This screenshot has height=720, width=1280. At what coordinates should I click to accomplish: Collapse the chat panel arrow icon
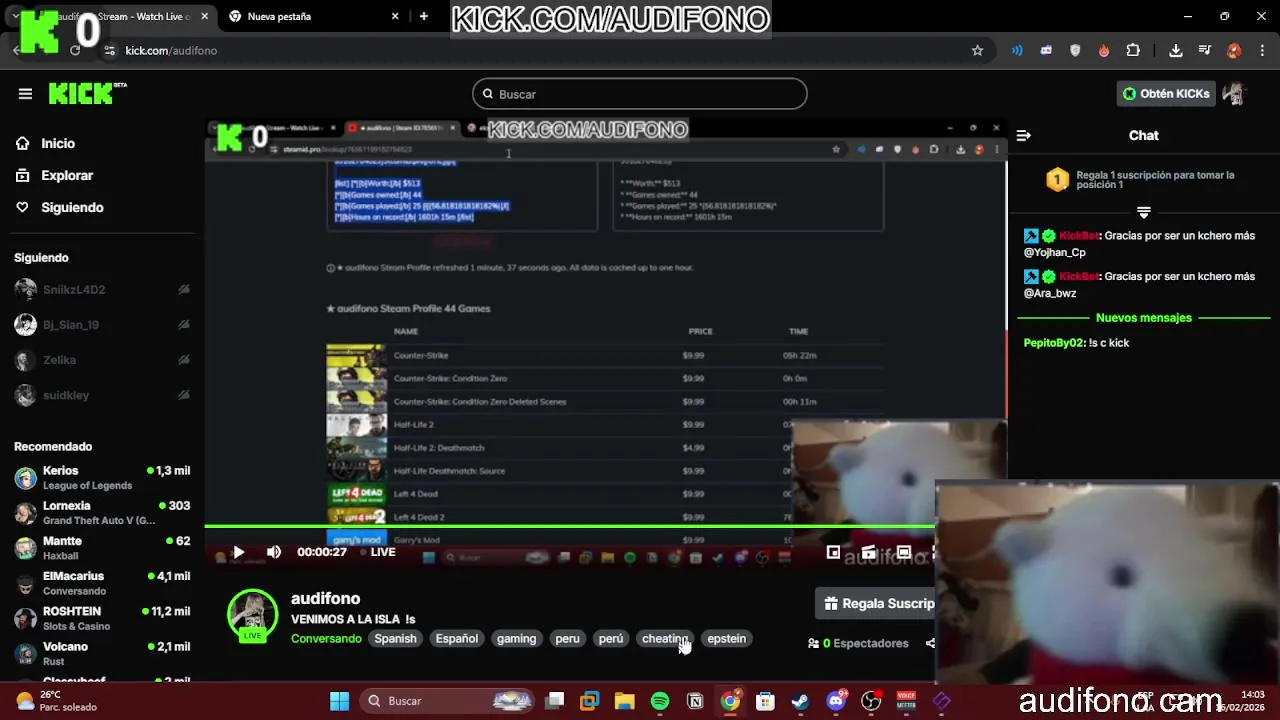click(x=1023, y=135)
